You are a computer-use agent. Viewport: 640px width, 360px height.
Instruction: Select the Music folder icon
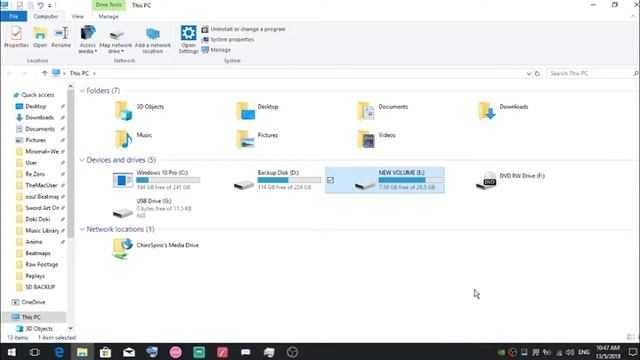(x=123, y=139)
